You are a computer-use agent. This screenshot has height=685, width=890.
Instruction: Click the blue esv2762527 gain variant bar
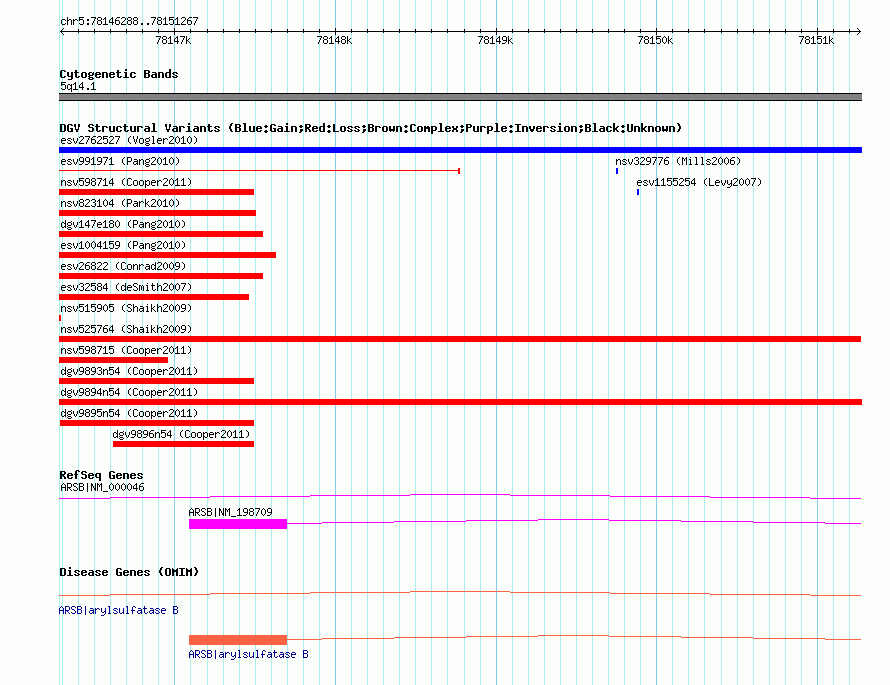pyautogui.click(x=460, y=150)
